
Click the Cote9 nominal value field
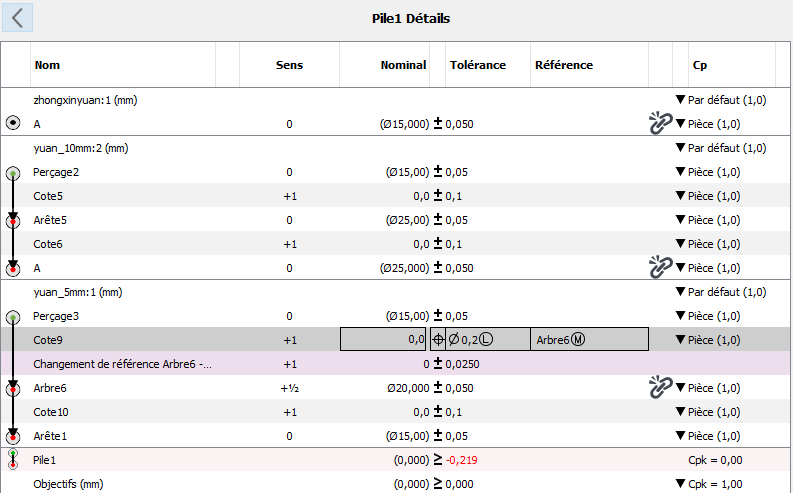click(384, 339)
